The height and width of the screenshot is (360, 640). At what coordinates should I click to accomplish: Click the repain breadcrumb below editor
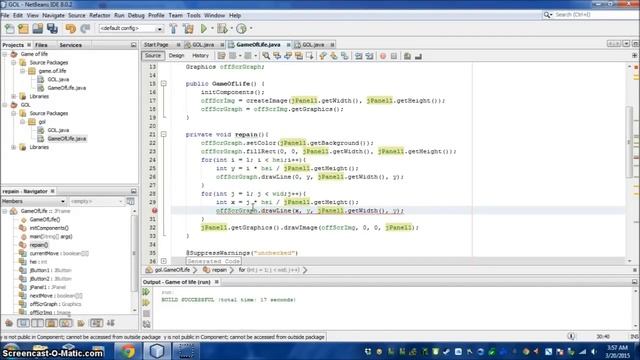[x=219, y=270]
